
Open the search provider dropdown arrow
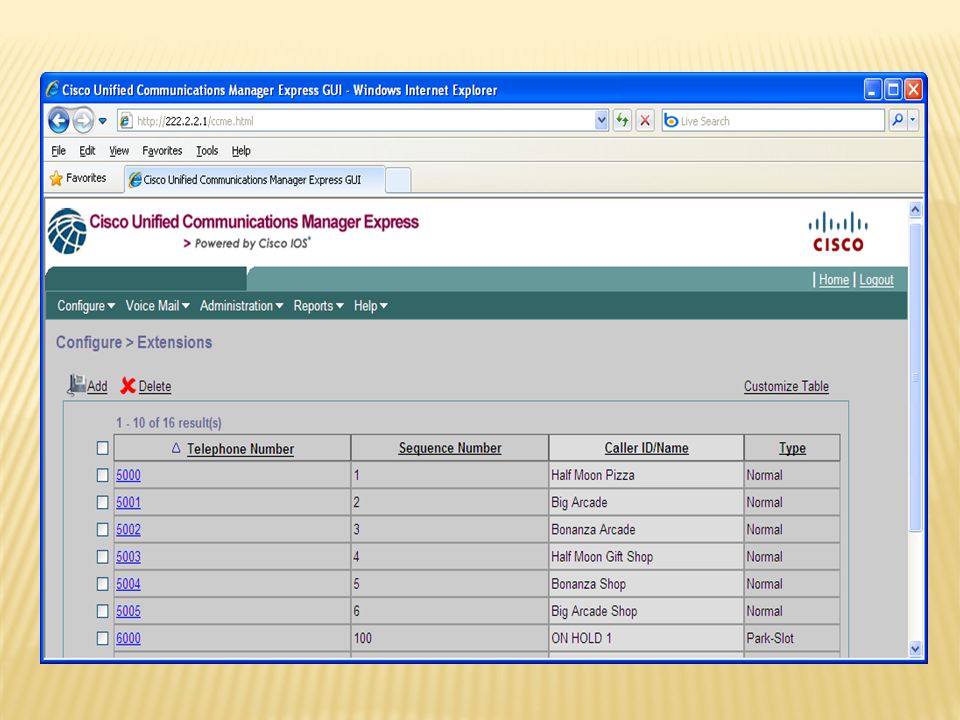click(x=913, y=120)
